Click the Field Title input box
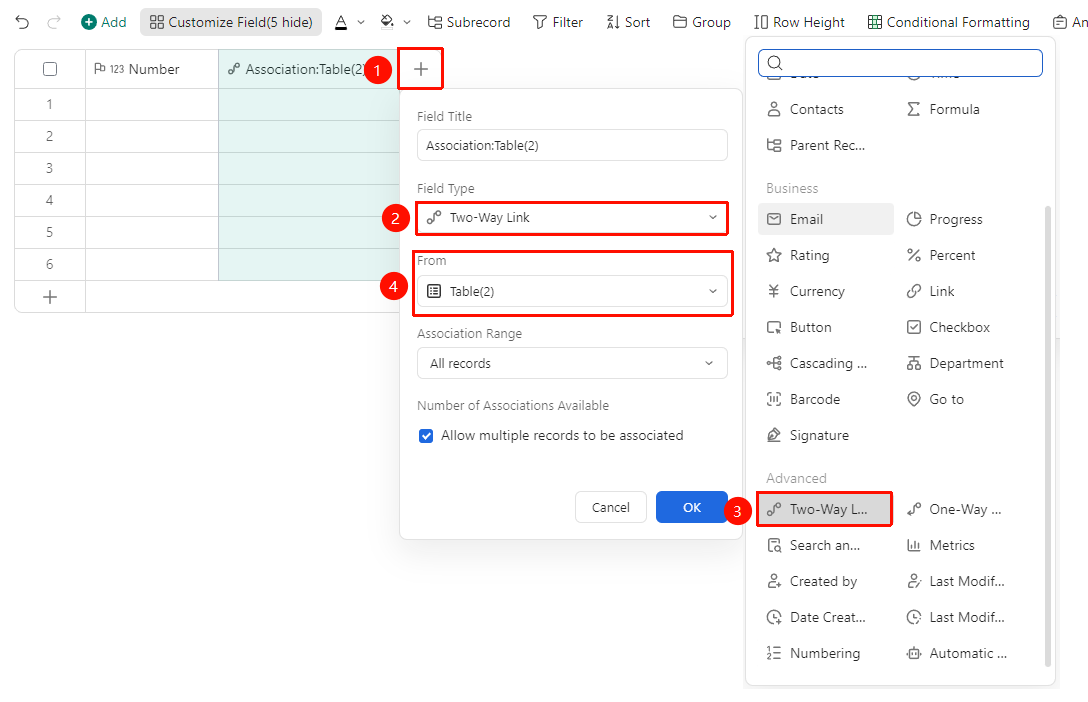This screenshot has width=1088, height=702. [x=572, y=146]
